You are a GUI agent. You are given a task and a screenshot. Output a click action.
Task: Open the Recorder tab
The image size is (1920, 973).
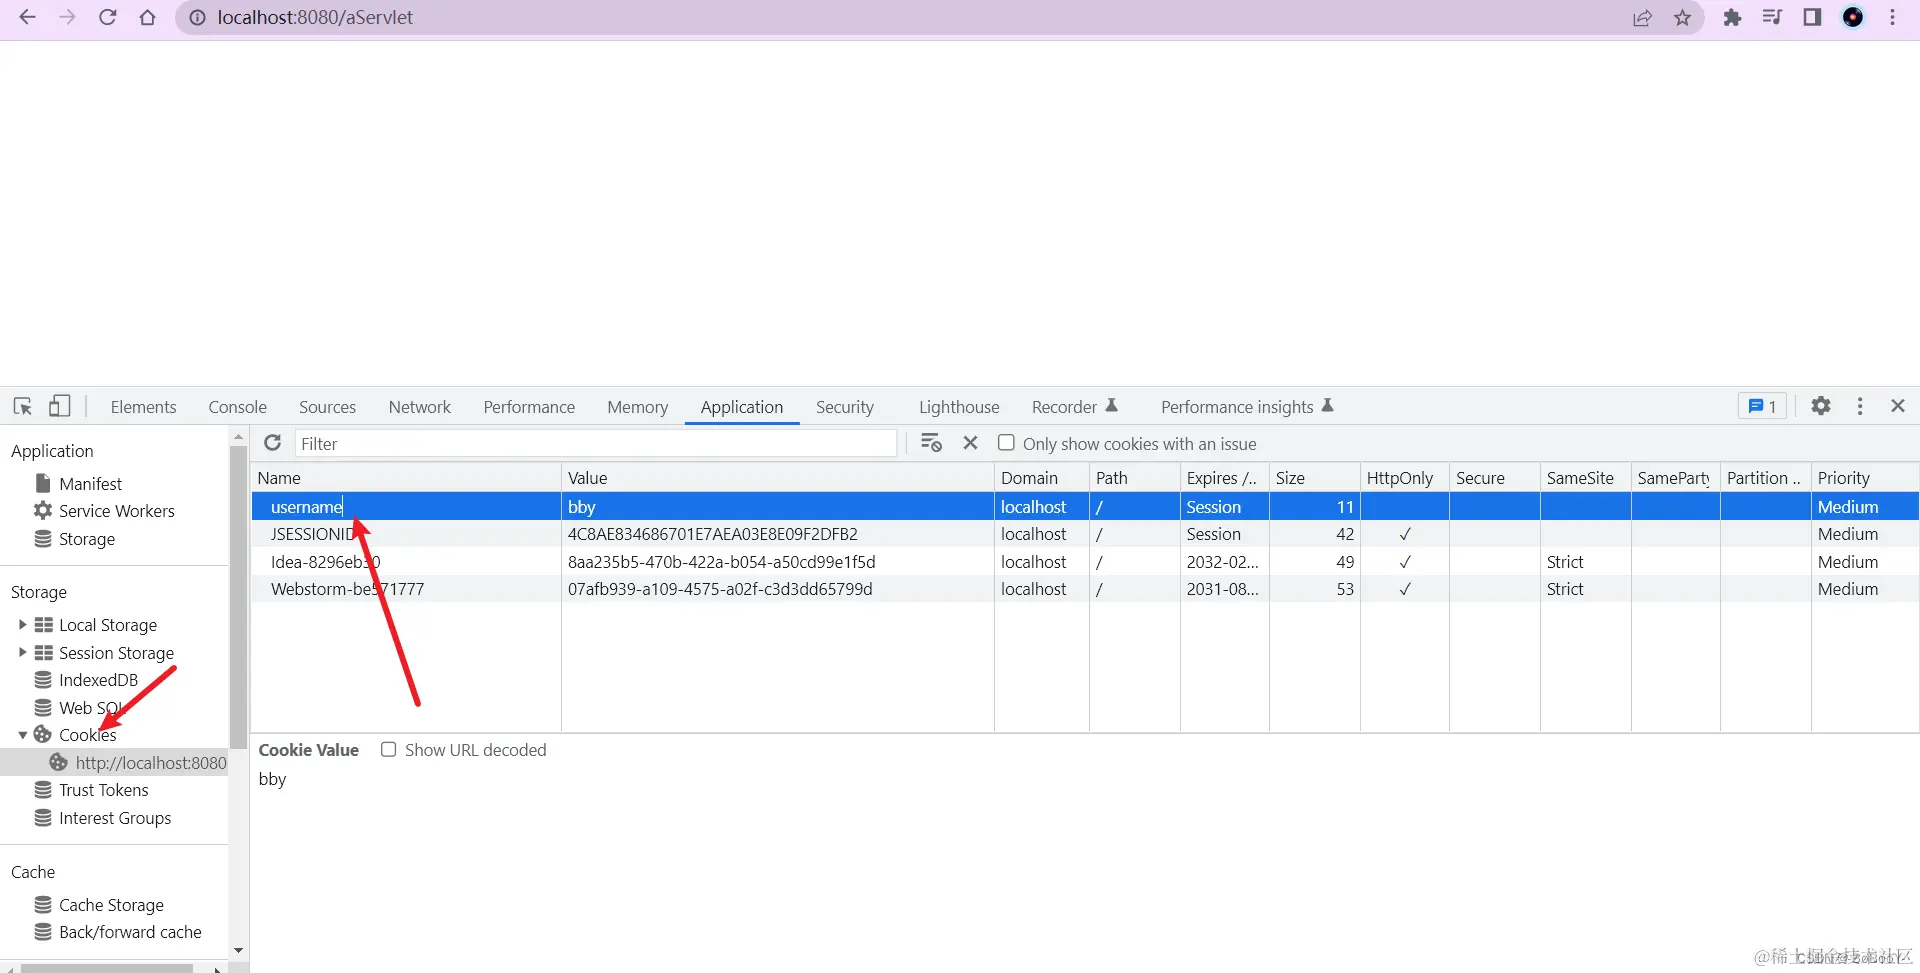[1074, 407]
